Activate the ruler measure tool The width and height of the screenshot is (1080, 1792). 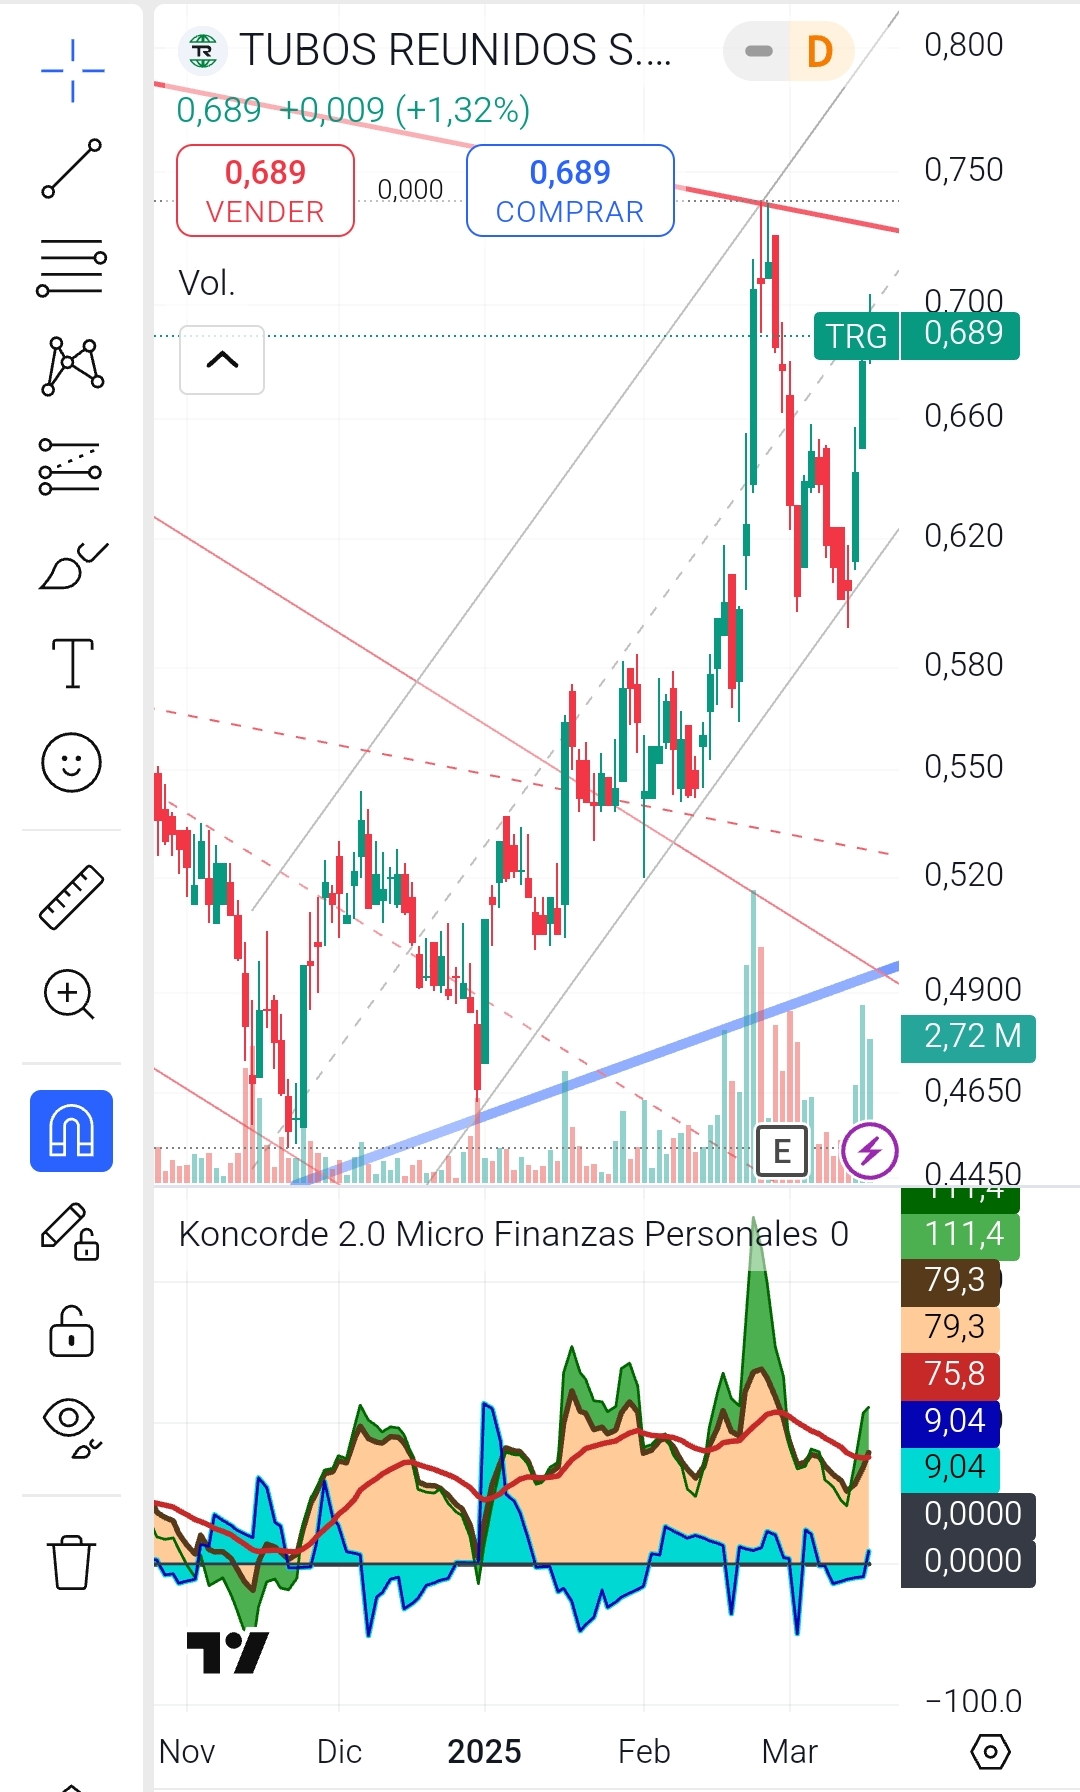(71, 897)
